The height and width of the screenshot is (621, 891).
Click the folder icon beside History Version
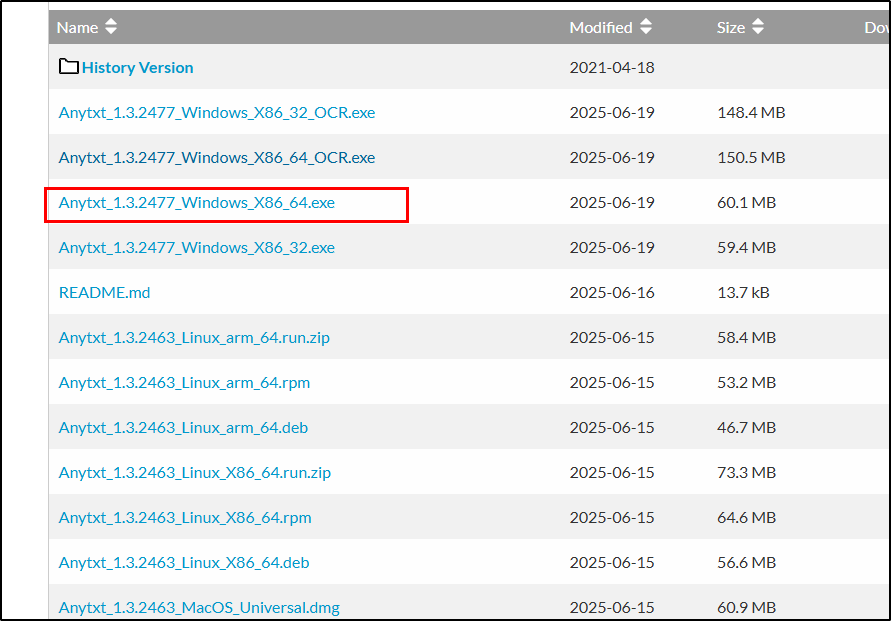click(68, 67)
